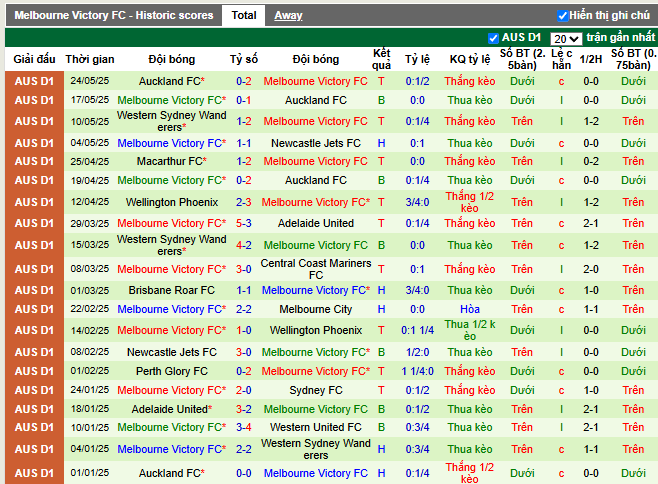Click the 3-0 score on 08/02/25
This screenshot has width=658, height=484.
(x=243, y=352)
